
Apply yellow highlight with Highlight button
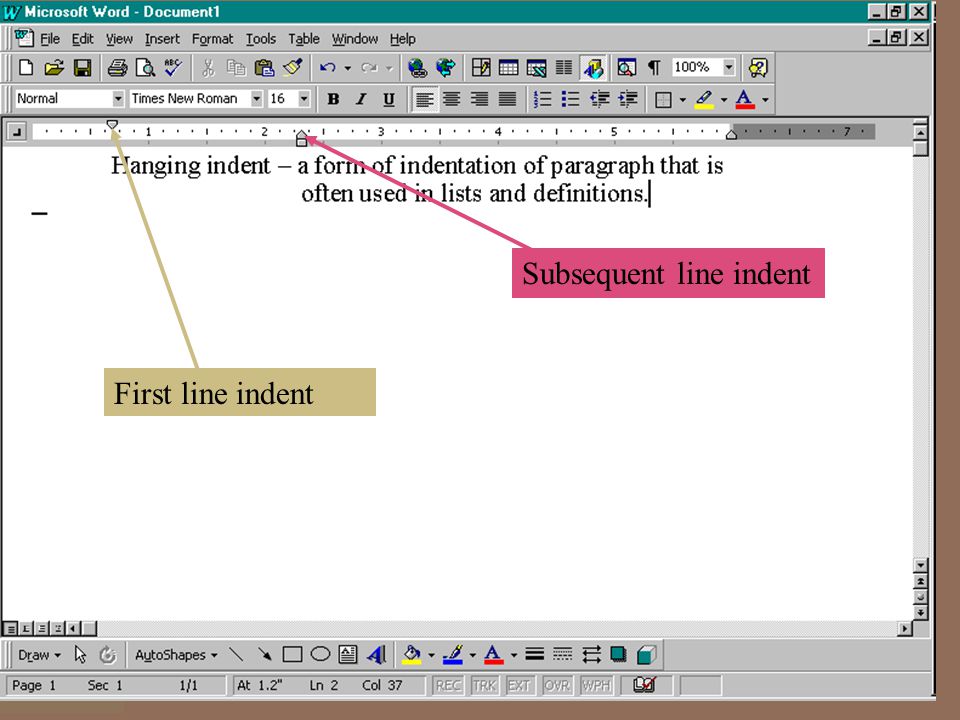click(x=704, y=99)
